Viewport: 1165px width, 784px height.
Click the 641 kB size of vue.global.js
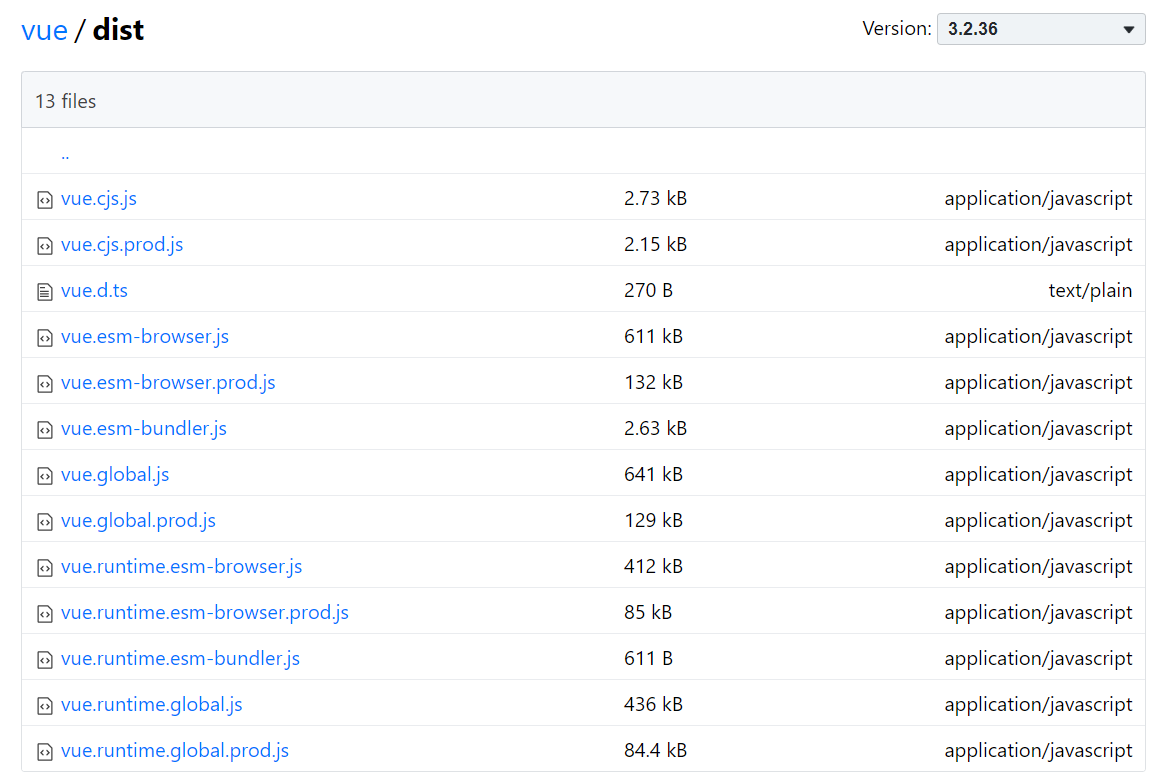point(653,475)
